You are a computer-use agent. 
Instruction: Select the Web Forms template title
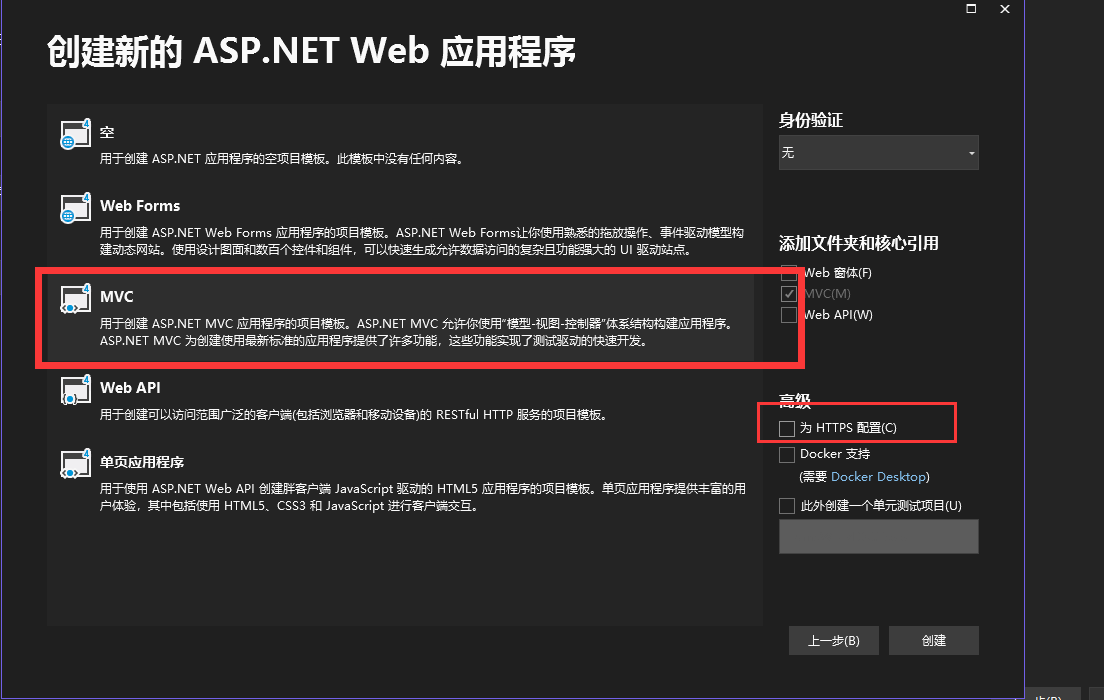tap(140, 206)
